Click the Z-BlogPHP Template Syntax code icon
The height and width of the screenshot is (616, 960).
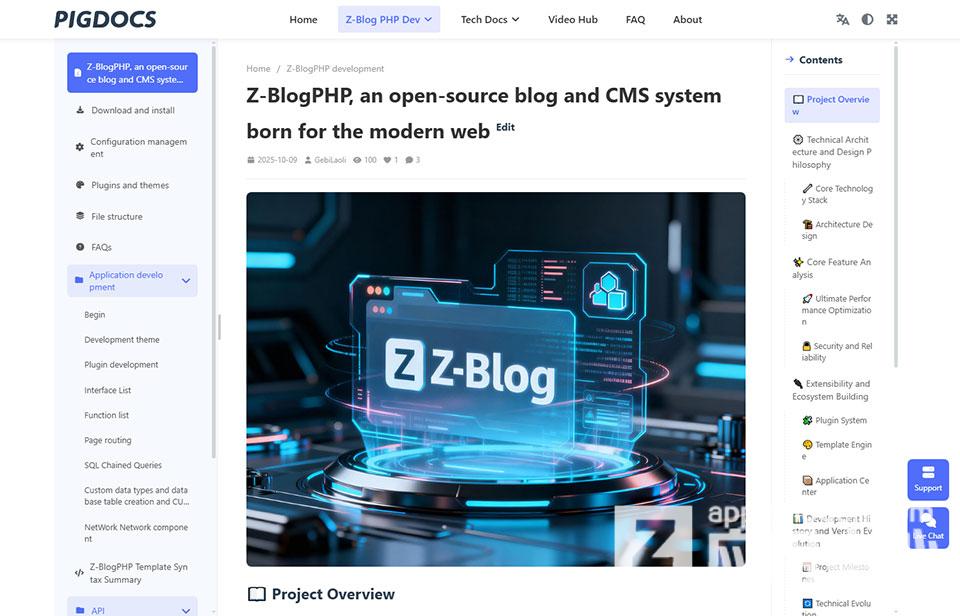[x=80, y=573]
